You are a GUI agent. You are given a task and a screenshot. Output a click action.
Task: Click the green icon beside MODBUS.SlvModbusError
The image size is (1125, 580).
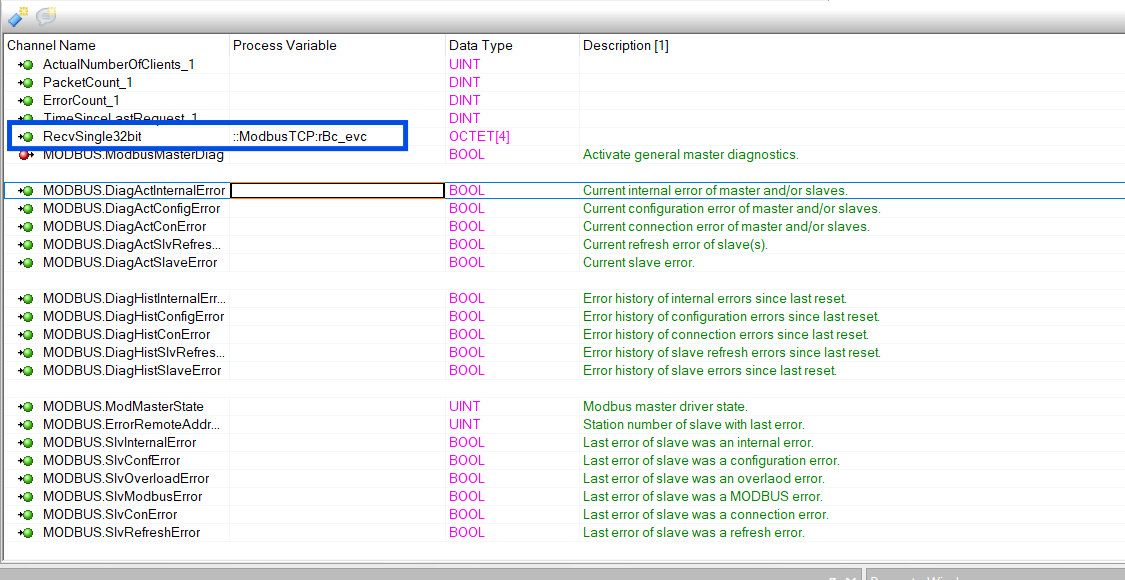point(26,497)
